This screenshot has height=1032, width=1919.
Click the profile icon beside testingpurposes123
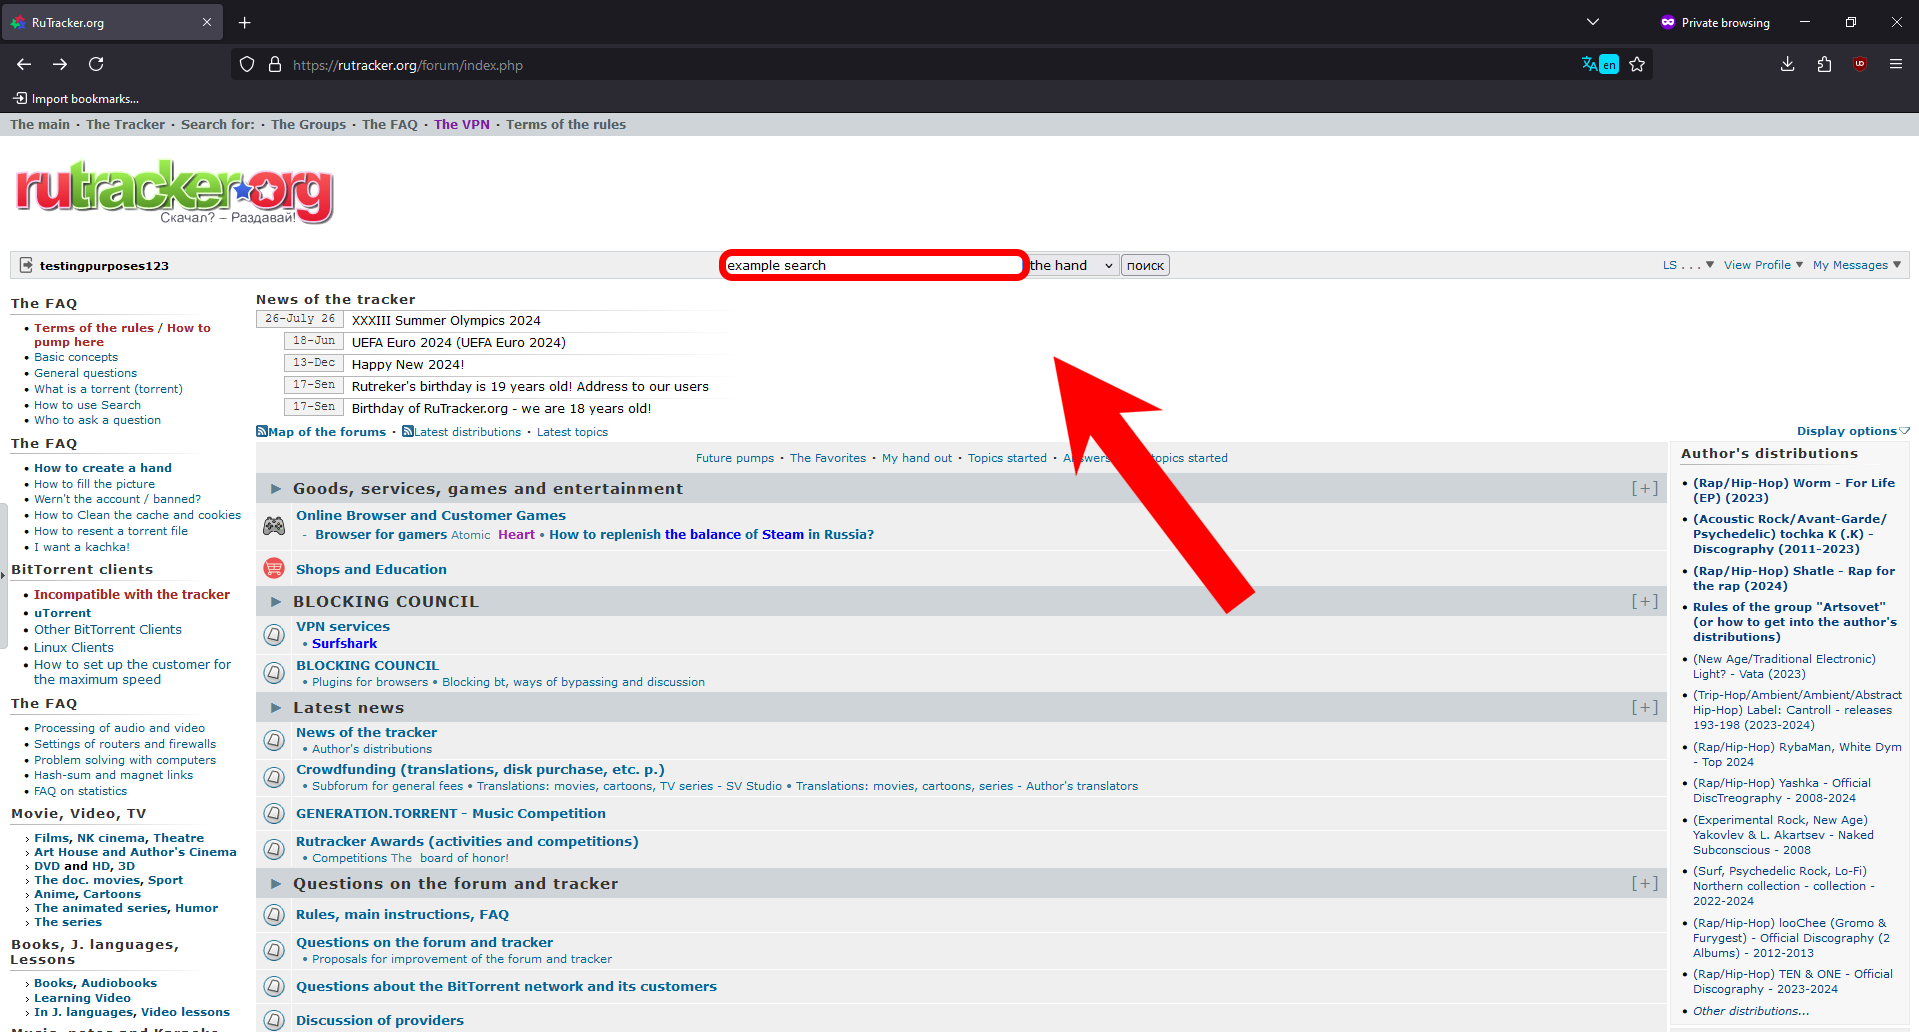point(26,265)
